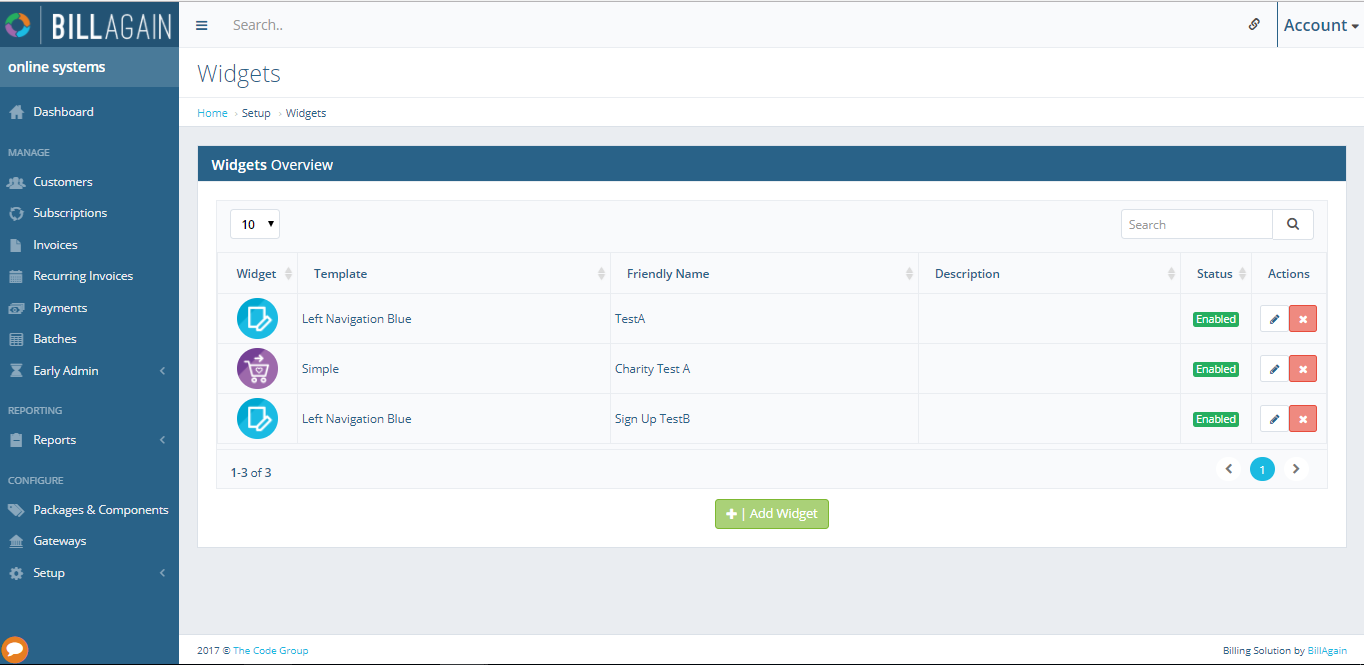Click the BillAgain logo icon
The width and height of the screenshot is (1364, 665).
pos(18,24)
